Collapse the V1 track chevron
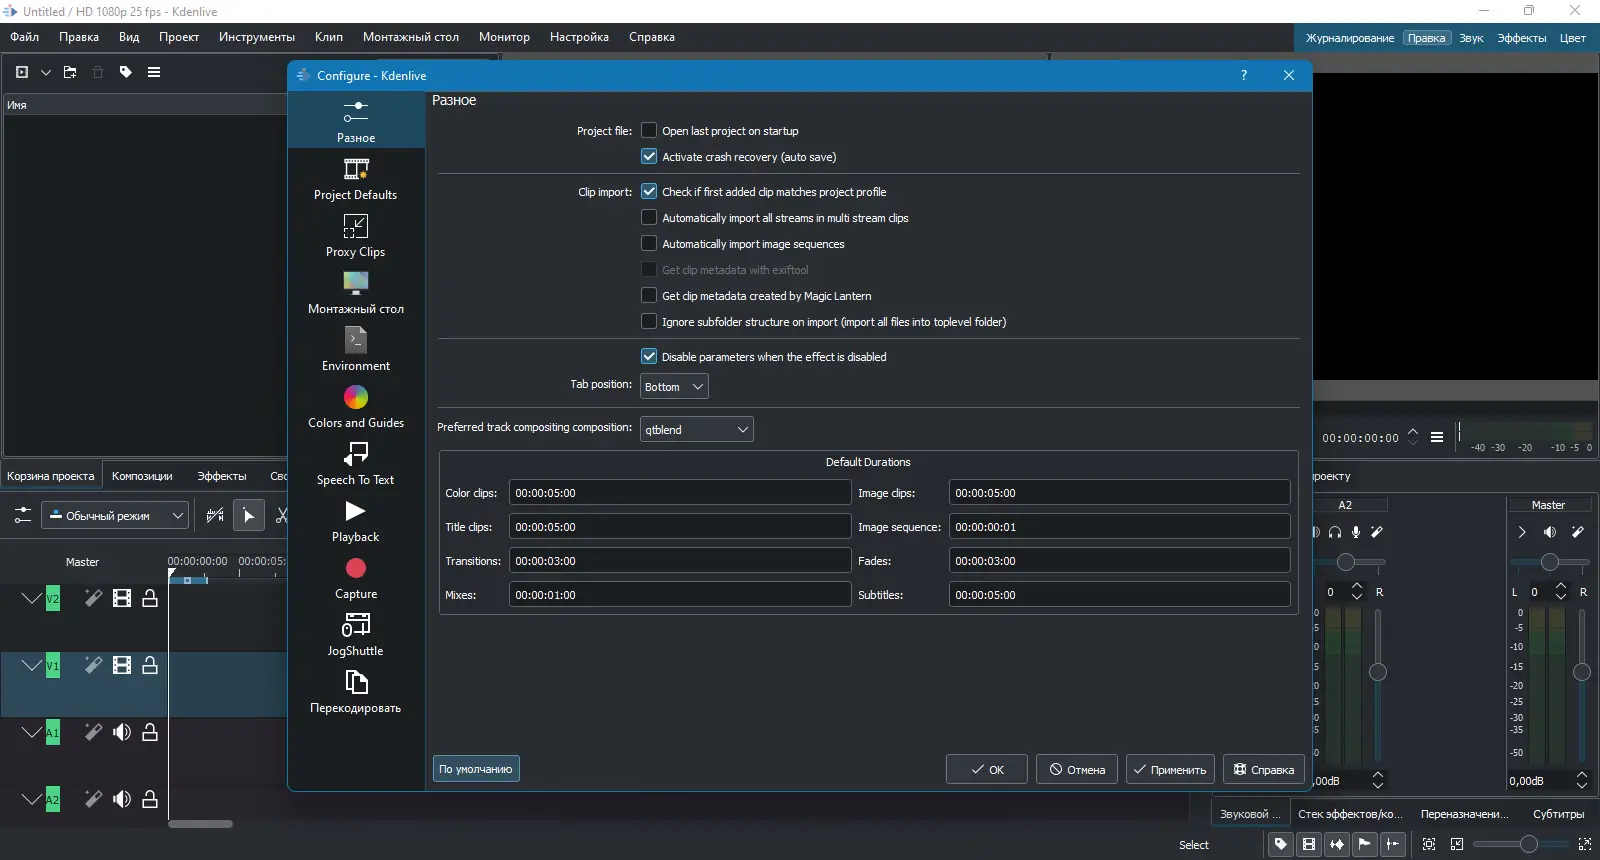Screen dimensions: 1600x860 (32, 665)
